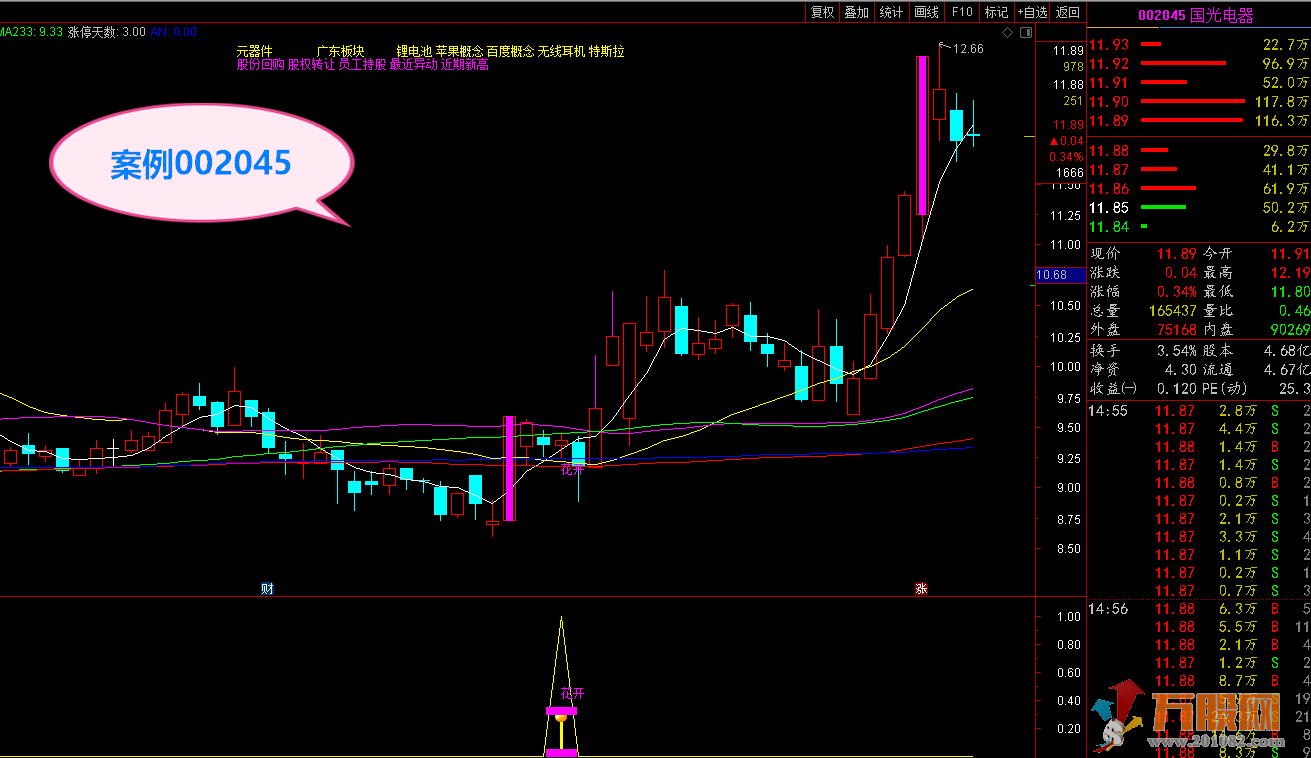Click the 14:56 tick trade timestamp
The width and height of the screenshot is (1311, 758).
click(1108, 608)
